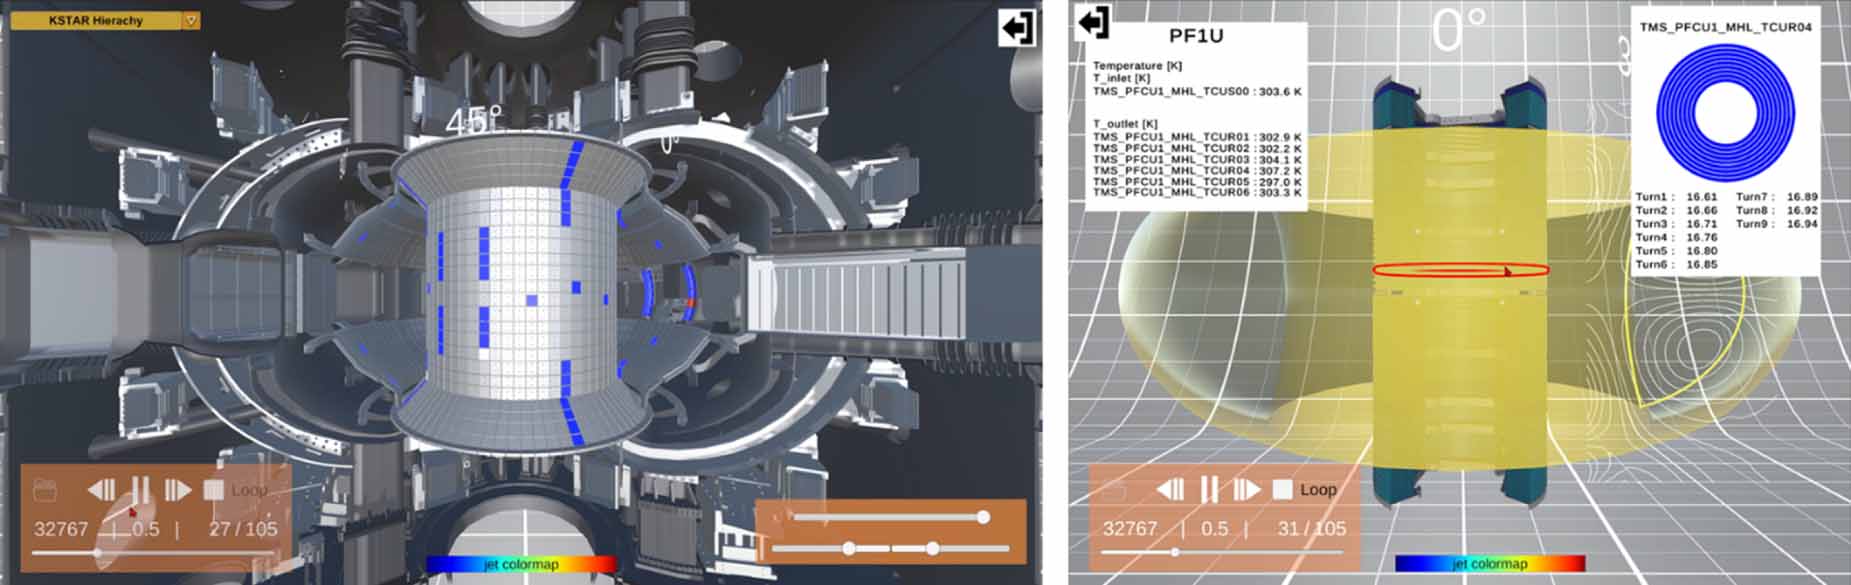Click Turn8 value 16.92
Image resolution: width=1851 pixels, height=585 pixels.
[x=1802, y=211]
